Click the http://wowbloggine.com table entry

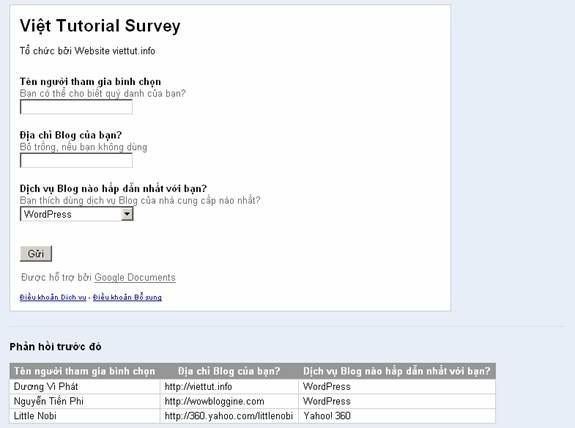click(x=214, y=401)
